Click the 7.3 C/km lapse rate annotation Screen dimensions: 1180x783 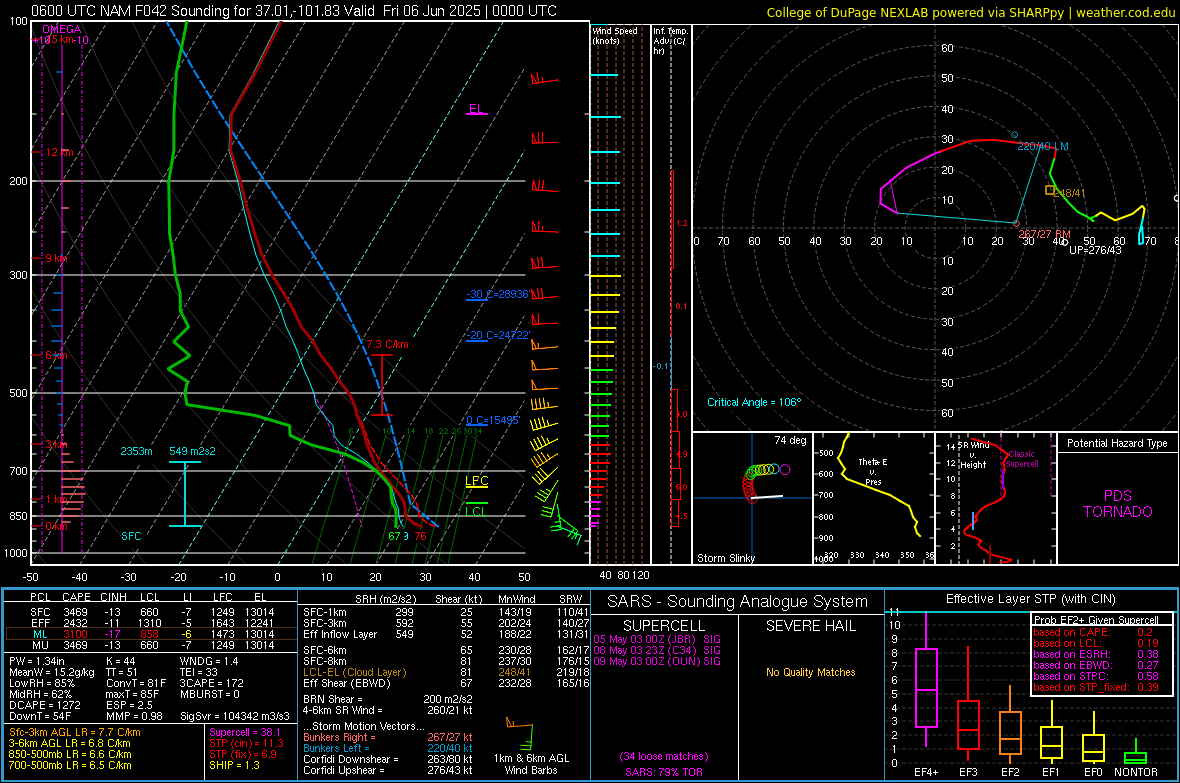pos(388,344)
